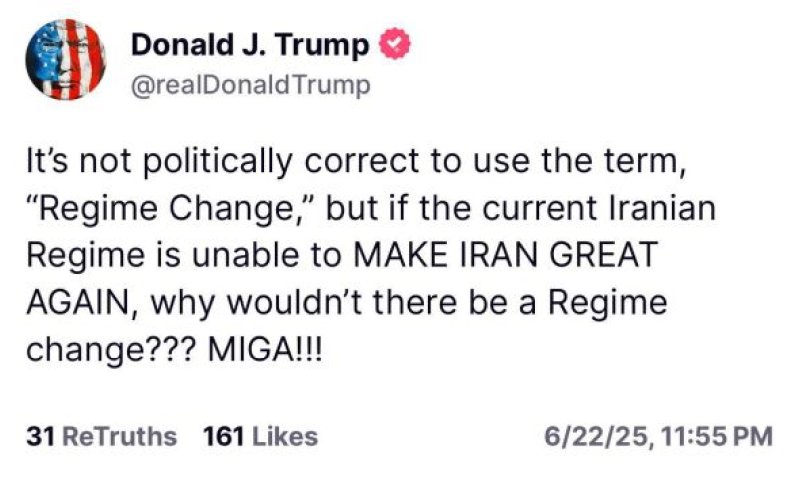Click the opening words It’s not politically
This screenshot has width=800, height=480.
(159, 162)
